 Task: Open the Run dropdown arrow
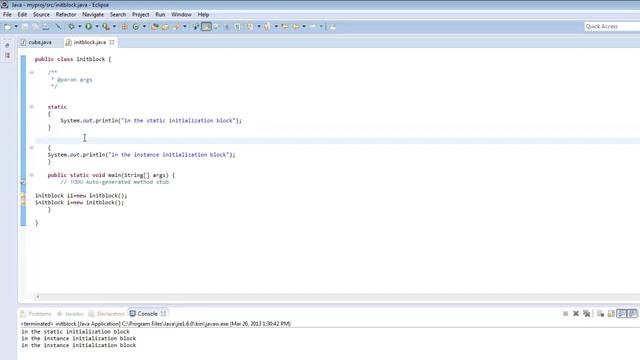pyautogui.click(x=97, y=27)
